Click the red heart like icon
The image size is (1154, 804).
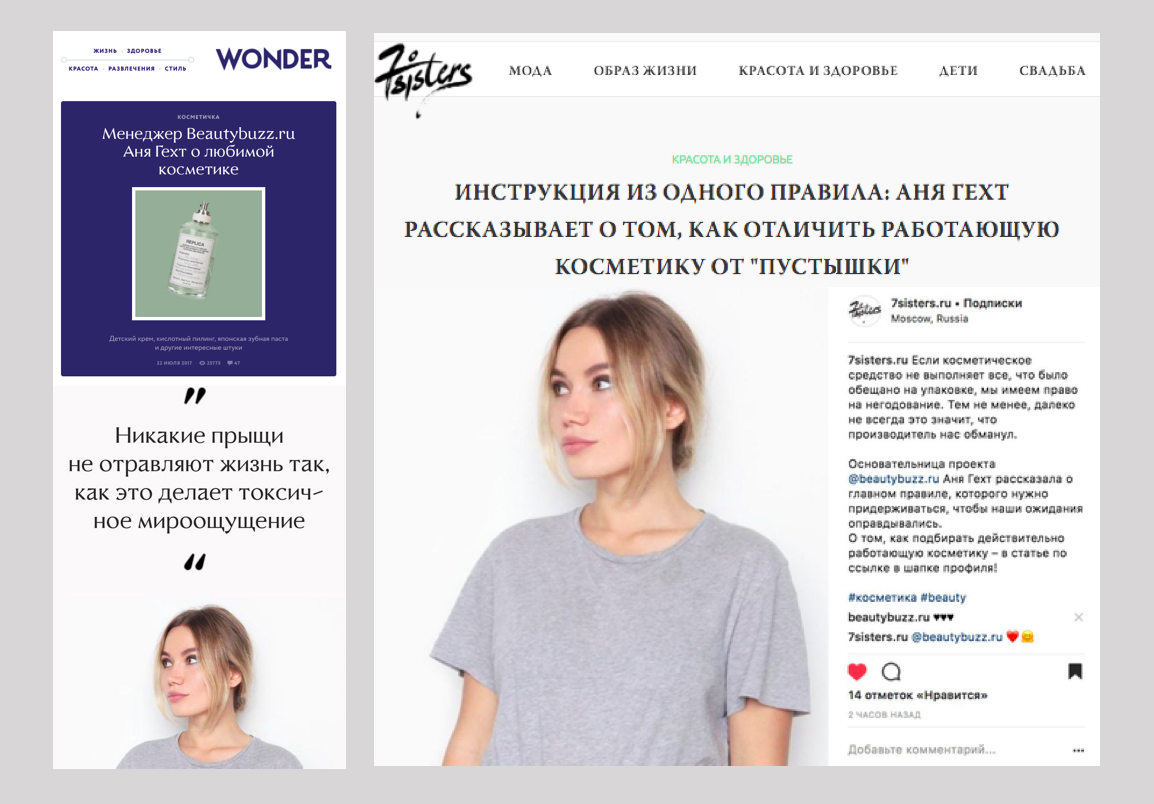coord(857,671)
